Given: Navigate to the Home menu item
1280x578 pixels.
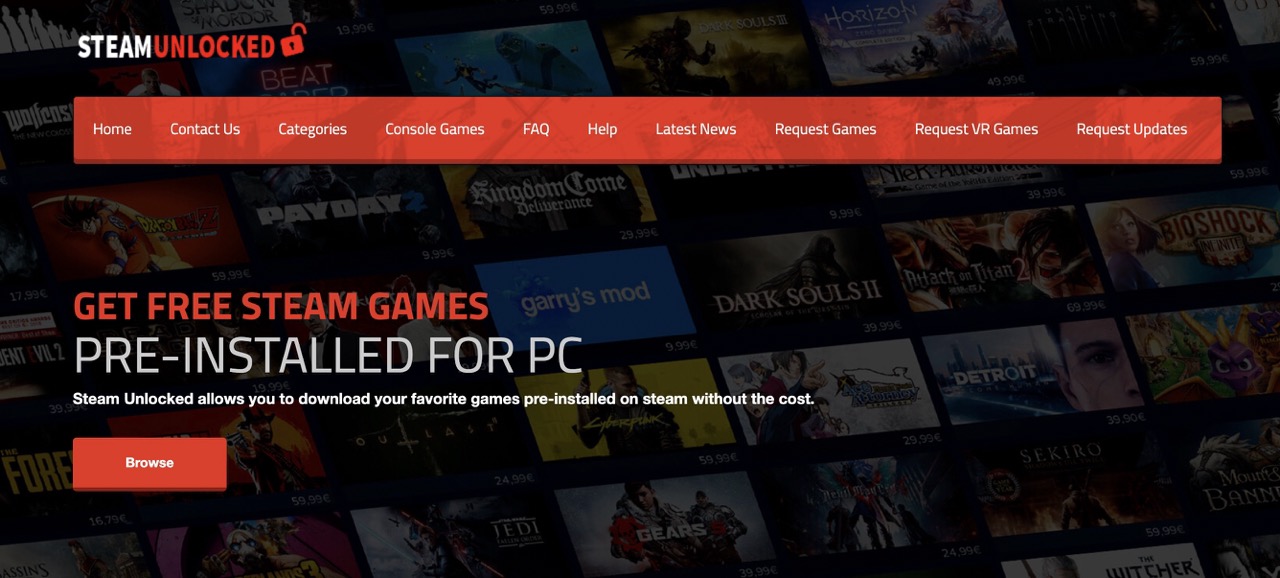Looking at the screenshot, I should coord(112,129).
